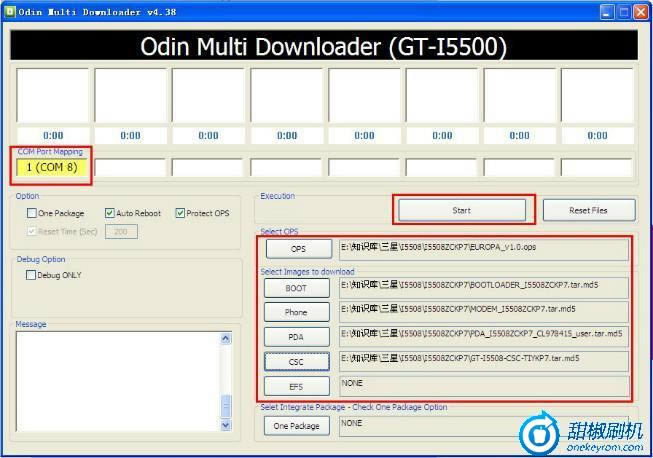Toggle the greyed Reset Time (Sec) checkbox
The image size is (653, 458).
[32, 231]
